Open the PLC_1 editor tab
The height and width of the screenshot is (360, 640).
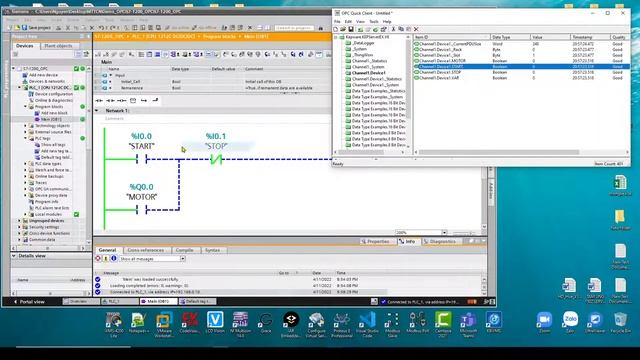[x=119, y=302]
